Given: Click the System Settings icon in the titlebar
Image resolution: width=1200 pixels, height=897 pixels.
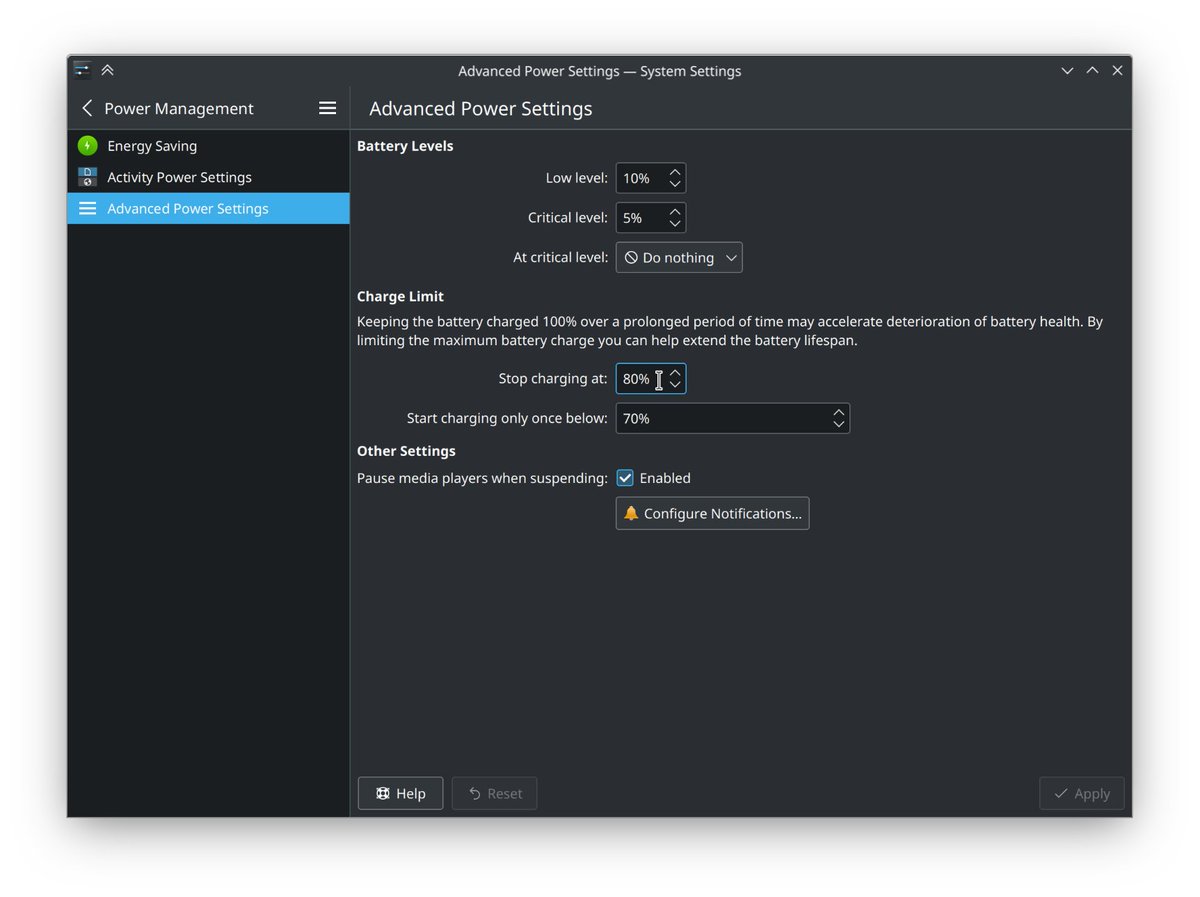Looking at the screenshot, I should tap(80, 70).
